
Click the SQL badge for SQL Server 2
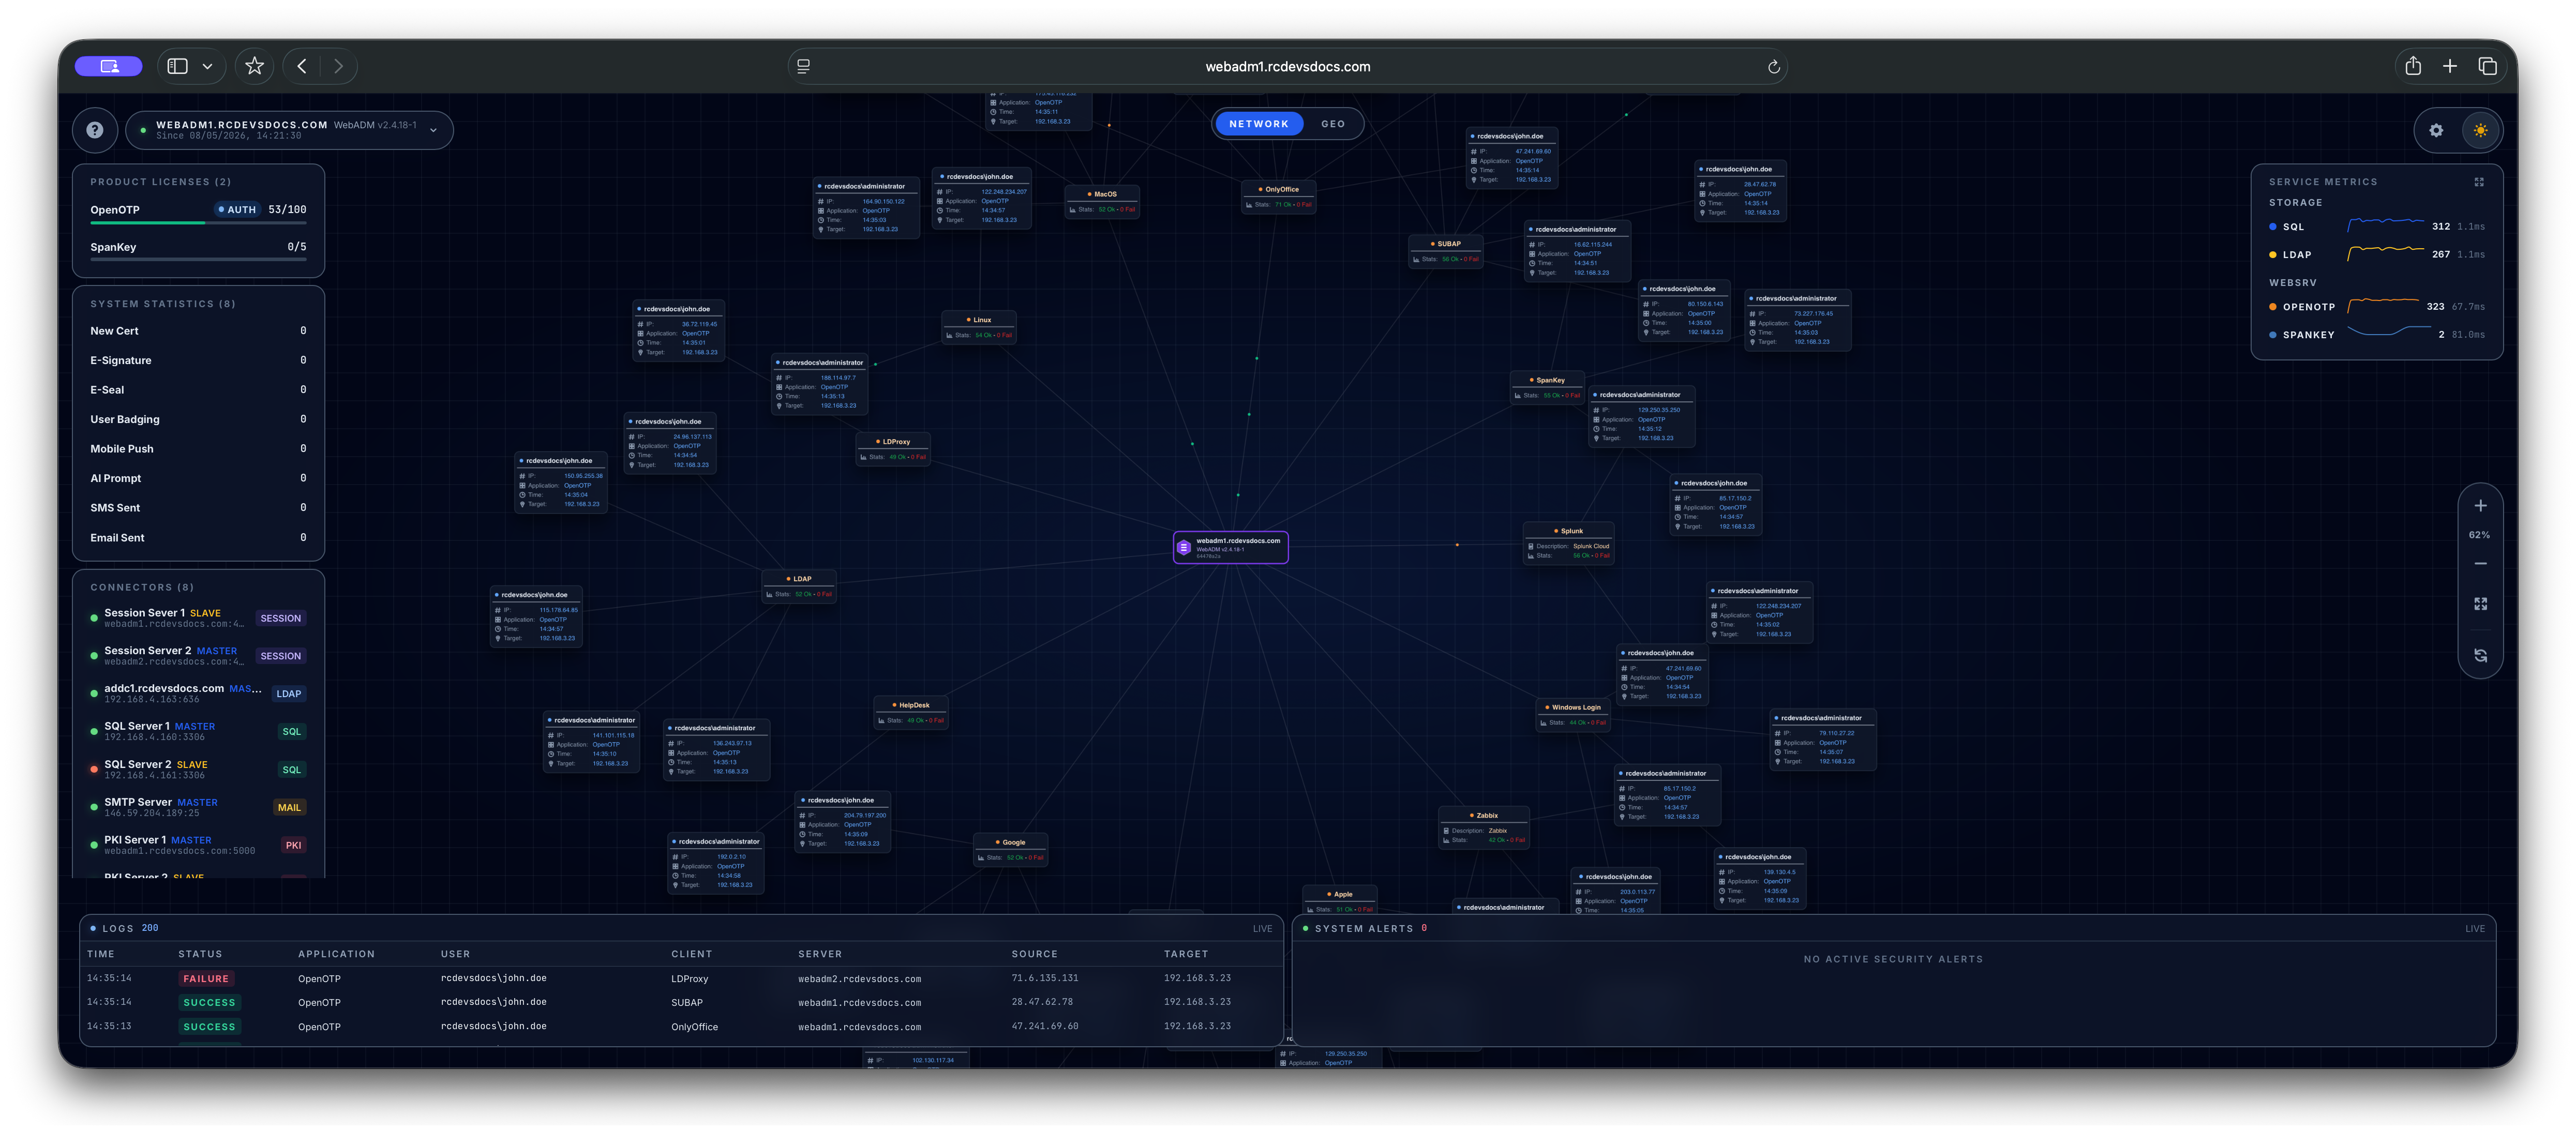tap(291, 770)
